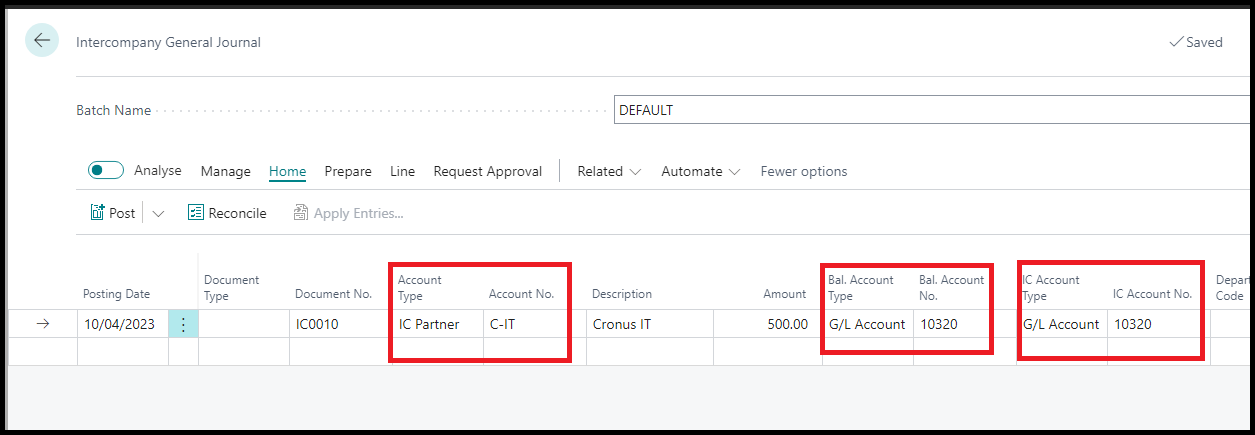Click the back arrow button

pos(41,41)
